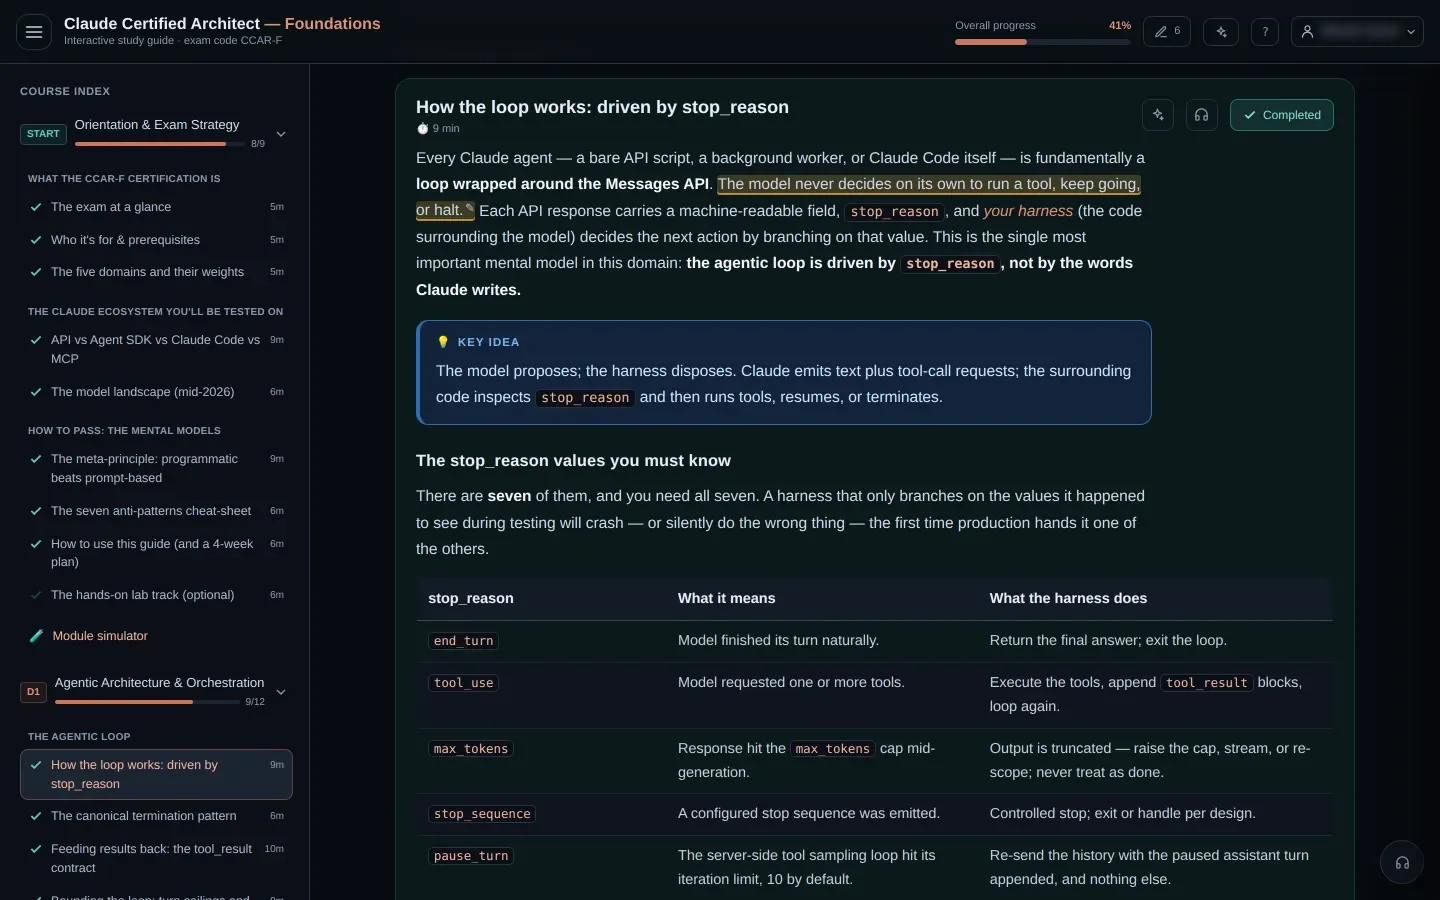Click the Overall progress bar
Image resolution: width=1440 pixels, height=900 pixels.
pyautogui.click(x=1042, y=42)
